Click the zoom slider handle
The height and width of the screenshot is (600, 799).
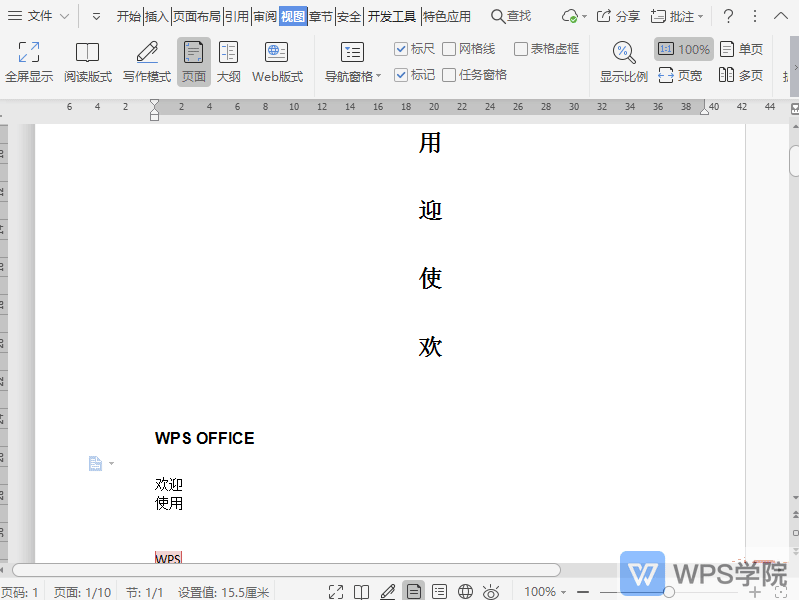pyautogui.click(x=669, y=592)
